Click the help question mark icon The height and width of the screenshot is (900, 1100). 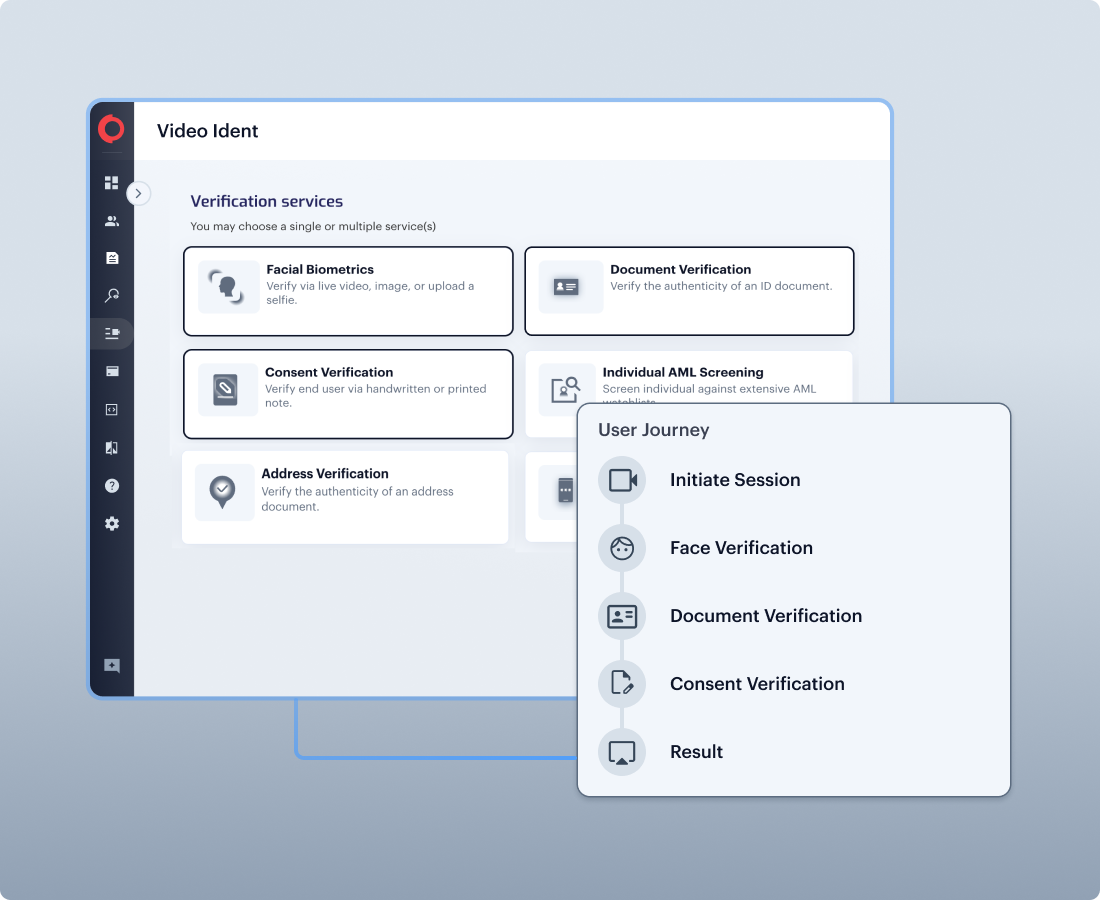click(111, 486)
